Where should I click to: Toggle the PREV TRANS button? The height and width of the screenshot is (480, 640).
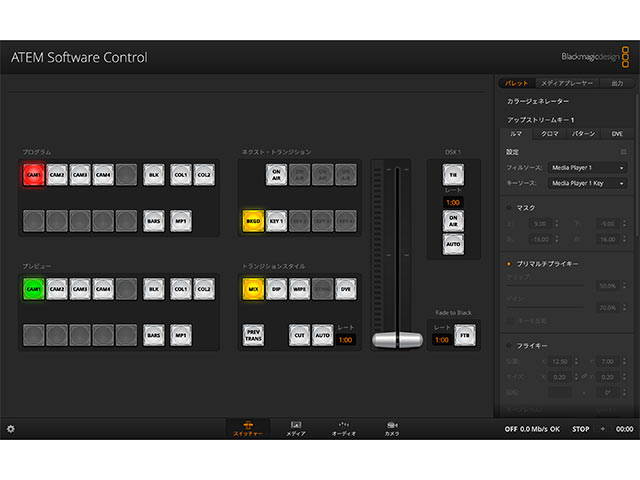pos(253,335)
